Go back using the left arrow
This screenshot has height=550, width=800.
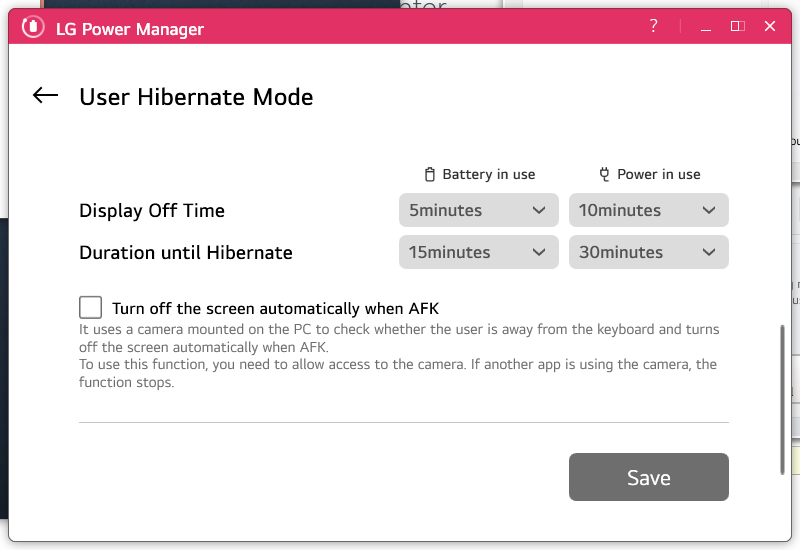coord(45,96)
